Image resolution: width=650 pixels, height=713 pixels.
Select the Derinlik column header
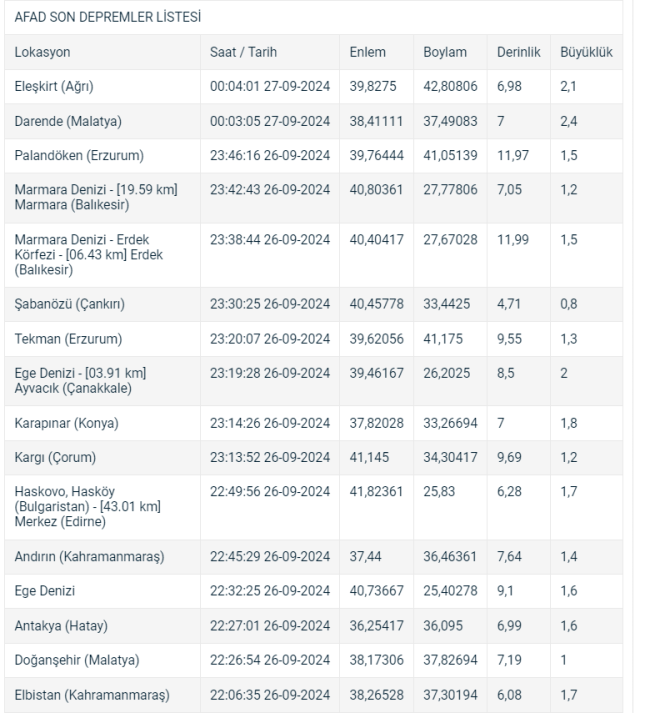coord(519,52)
